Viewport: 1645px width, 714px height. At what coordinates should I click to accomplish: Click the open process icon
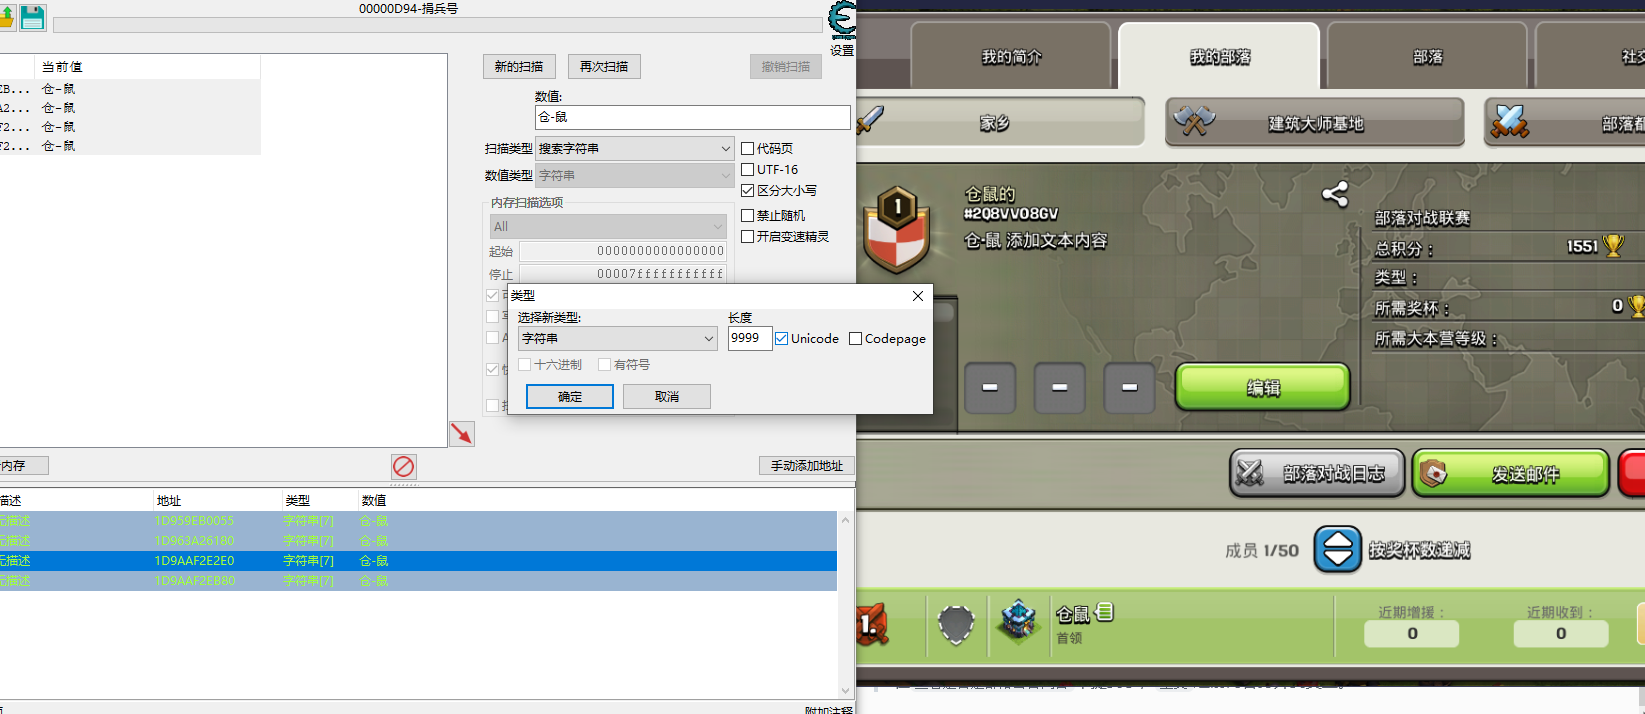pyautogui.click(x=6, y=17)
